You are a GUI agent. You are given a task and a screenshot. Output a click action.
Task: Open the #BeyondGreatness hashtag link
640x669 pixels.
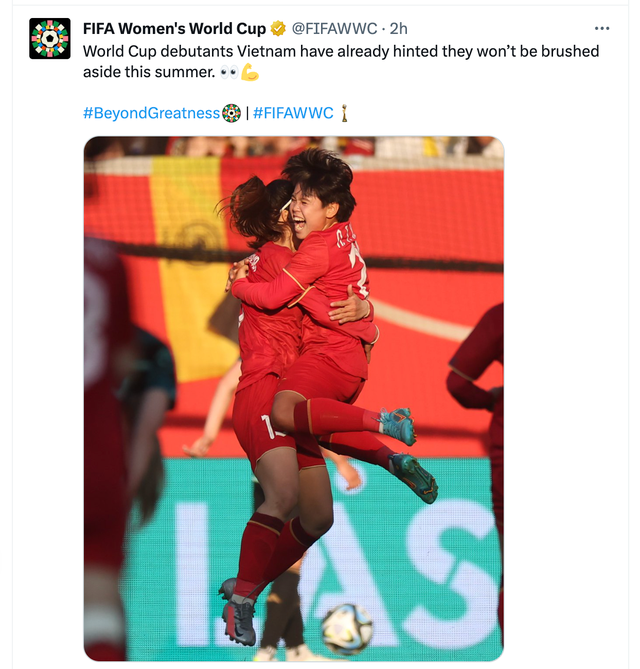(x=151, y=113)
